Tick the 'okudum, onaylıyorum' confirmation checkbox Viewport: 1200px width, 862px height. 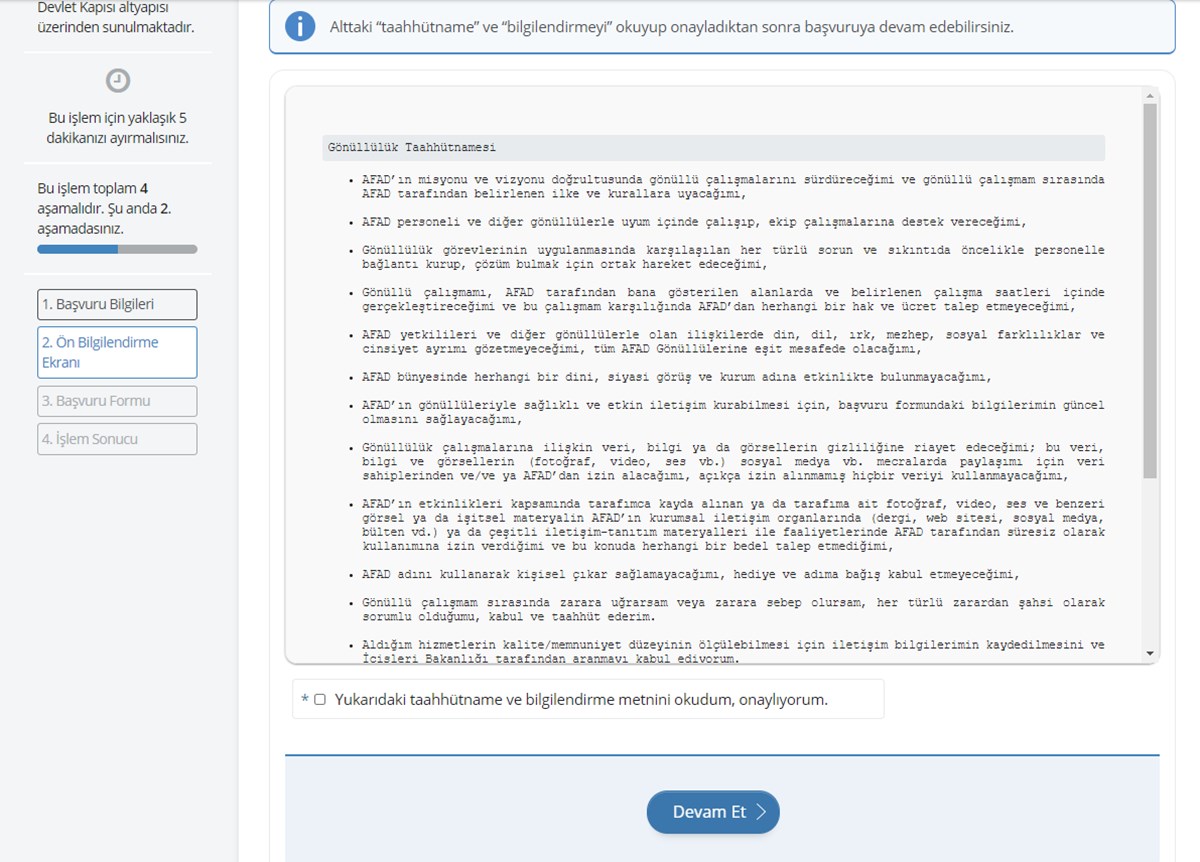[320, 700]
